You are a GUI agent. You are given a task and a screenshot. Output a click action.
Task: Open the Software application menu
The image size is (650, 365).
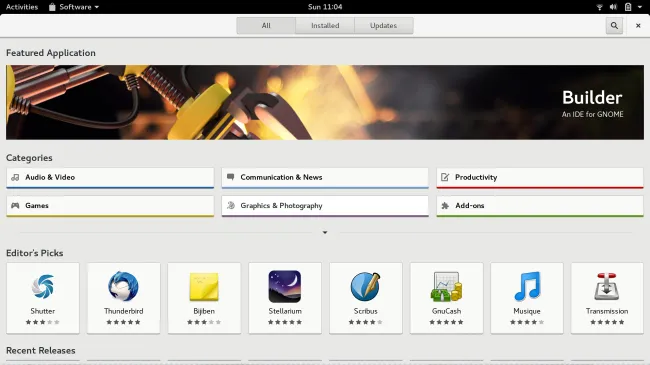pyautogui.click(x=74, y=7)
